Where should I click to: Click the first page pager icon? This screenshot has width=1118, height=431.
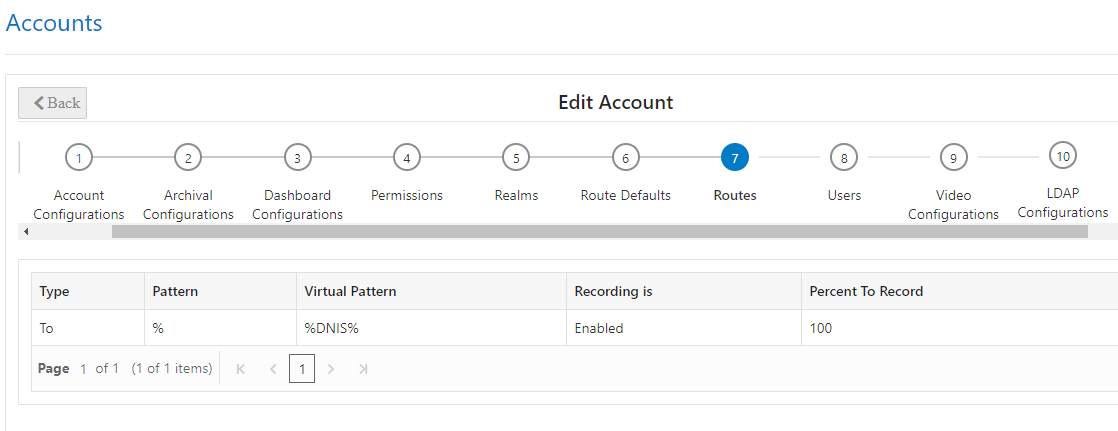(240, 369)
